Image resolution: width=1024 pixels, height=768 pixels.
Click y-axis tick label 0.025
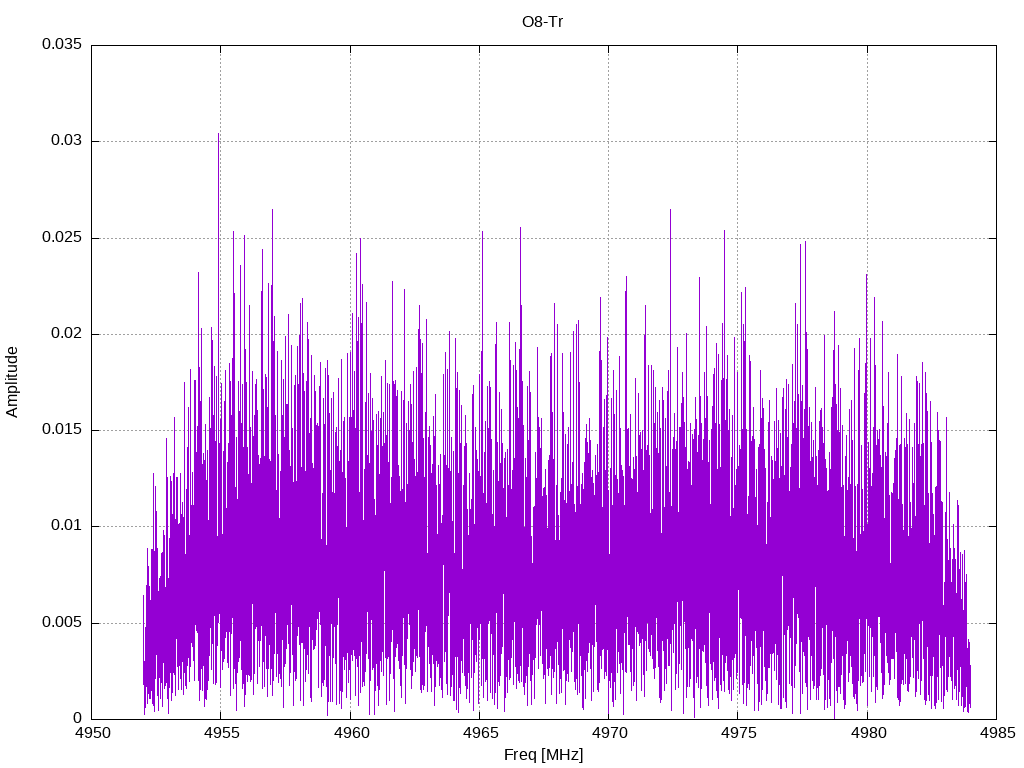[62, 237]
